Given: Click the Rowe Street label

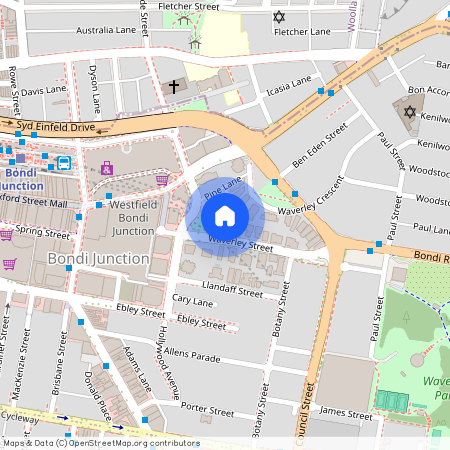Looking at the screenshot, I should (x=14, y=90).
